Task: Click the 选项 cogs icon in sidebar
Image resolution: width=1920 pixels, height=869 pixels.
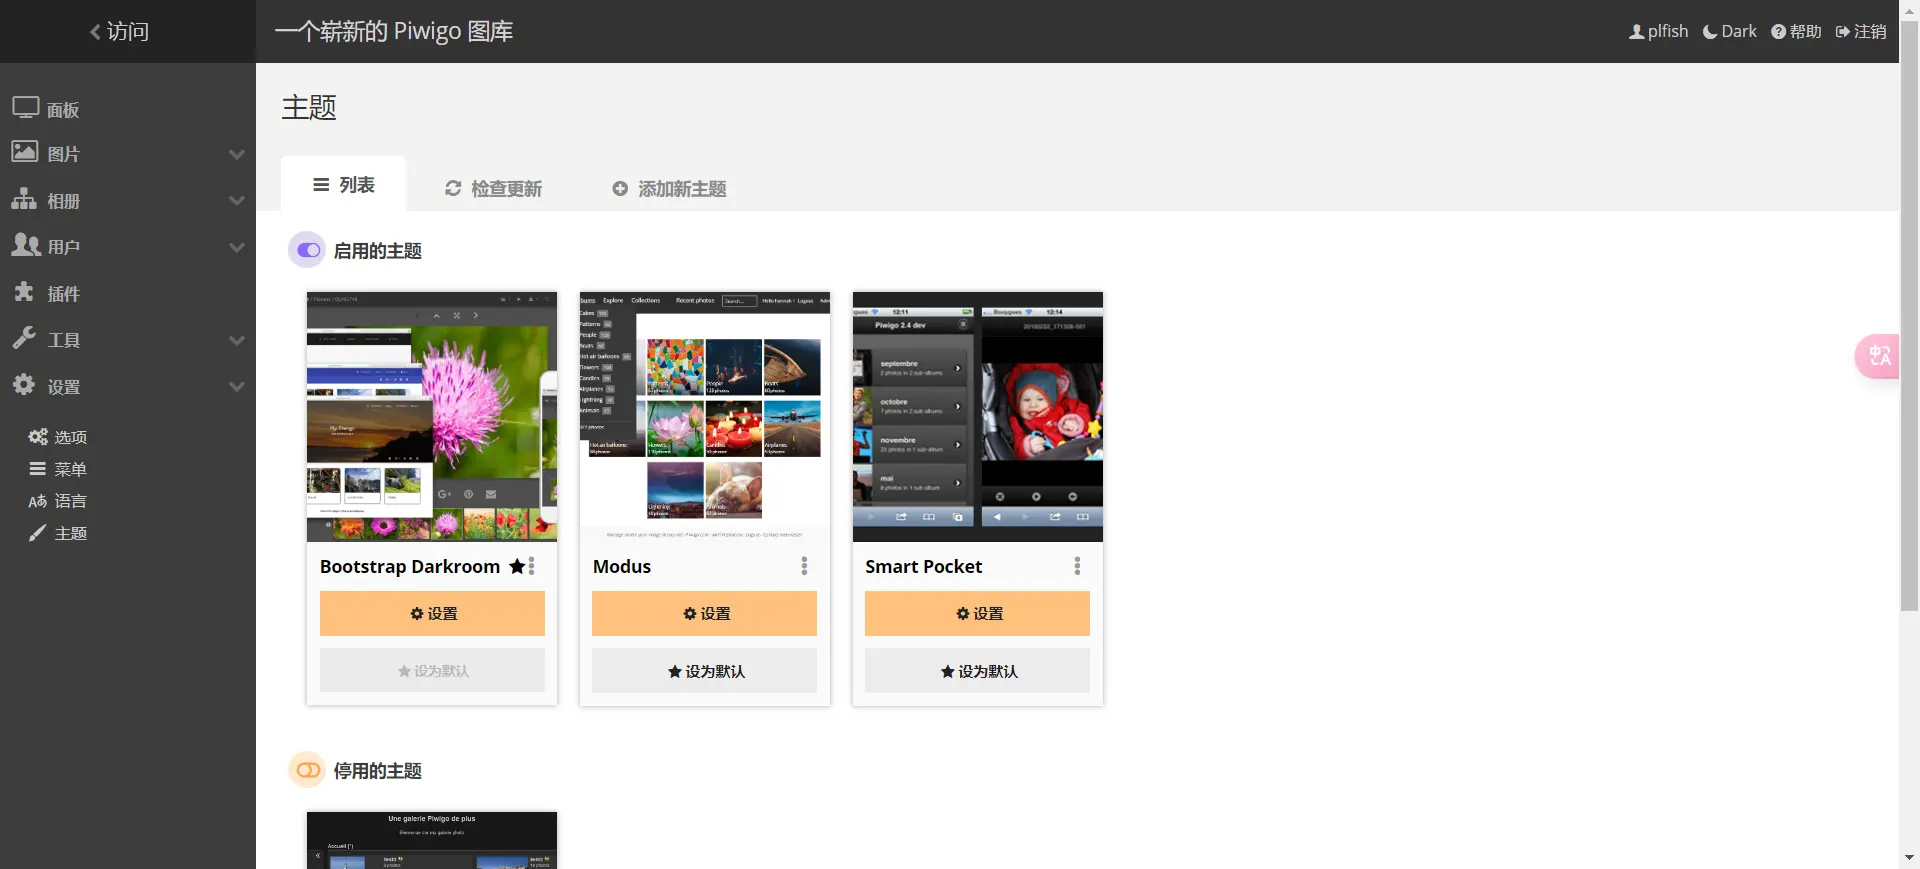Action: pos(38,437)
